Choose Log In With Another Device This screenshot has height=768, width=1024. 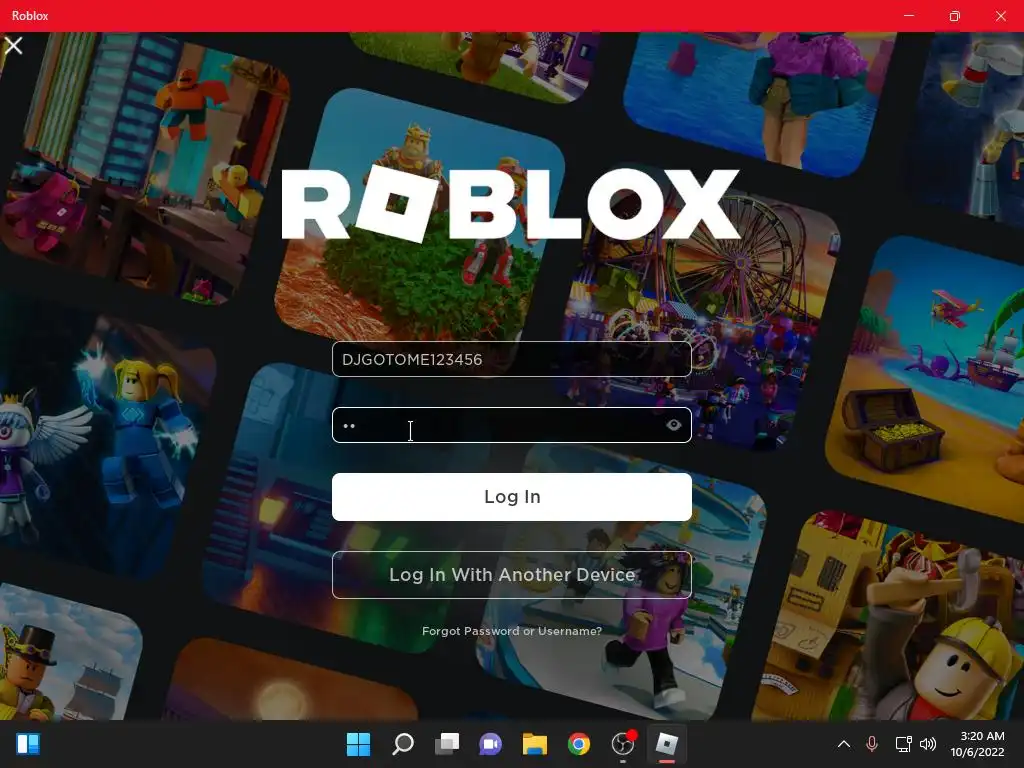point(511,575)
